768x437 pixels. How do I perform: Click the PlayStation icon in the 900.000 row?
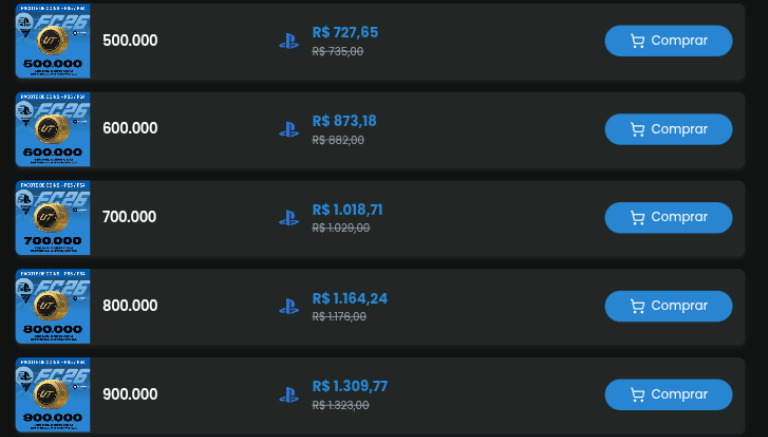pyautogui.click(x=289, y=394)
